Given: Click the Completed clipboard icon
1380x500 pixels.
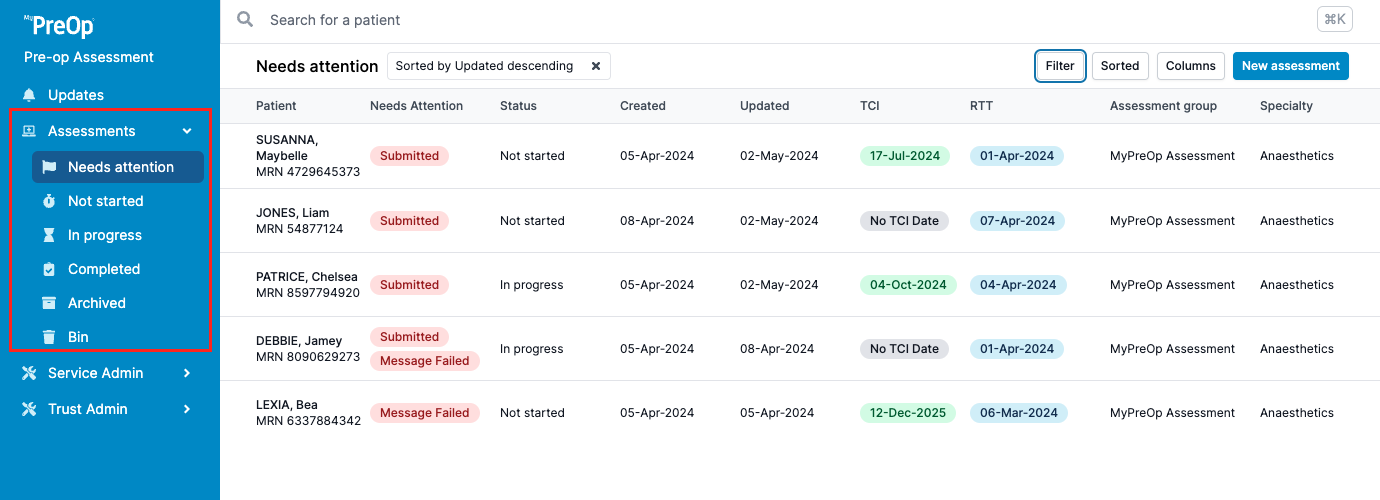Looking at the screenshot, I should 49,269.
